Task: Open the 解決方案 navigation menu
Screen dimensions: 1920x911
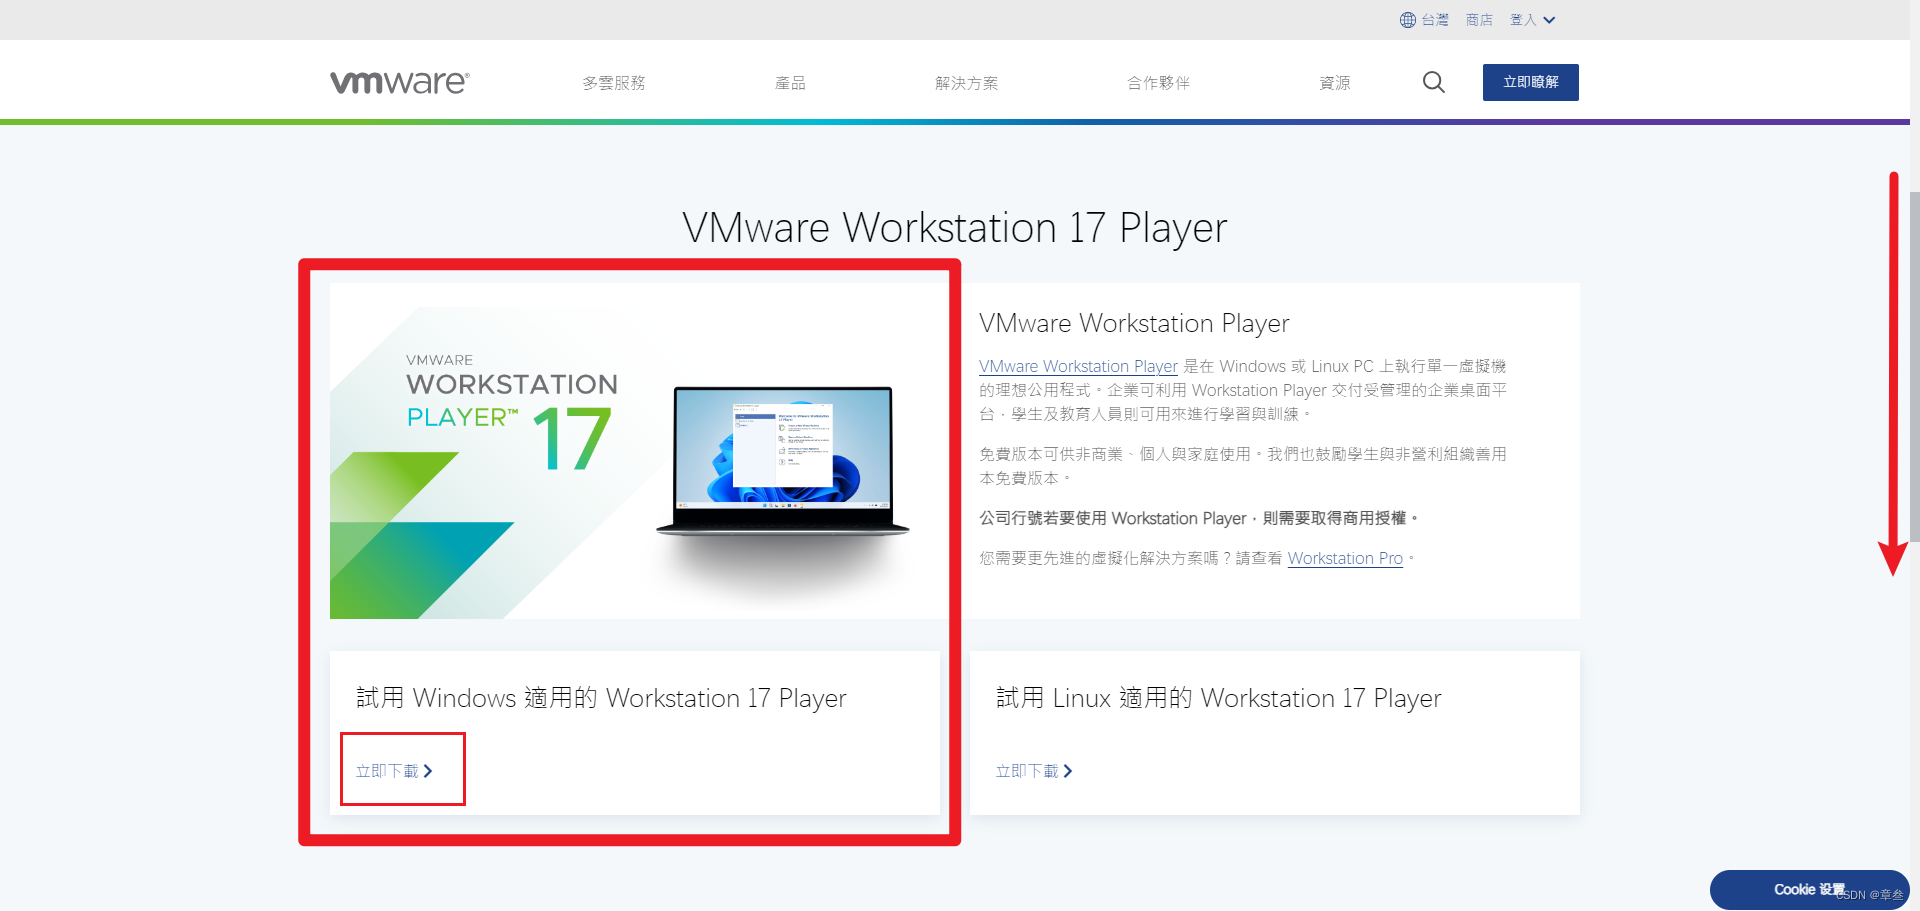Action: click(966, 83)
